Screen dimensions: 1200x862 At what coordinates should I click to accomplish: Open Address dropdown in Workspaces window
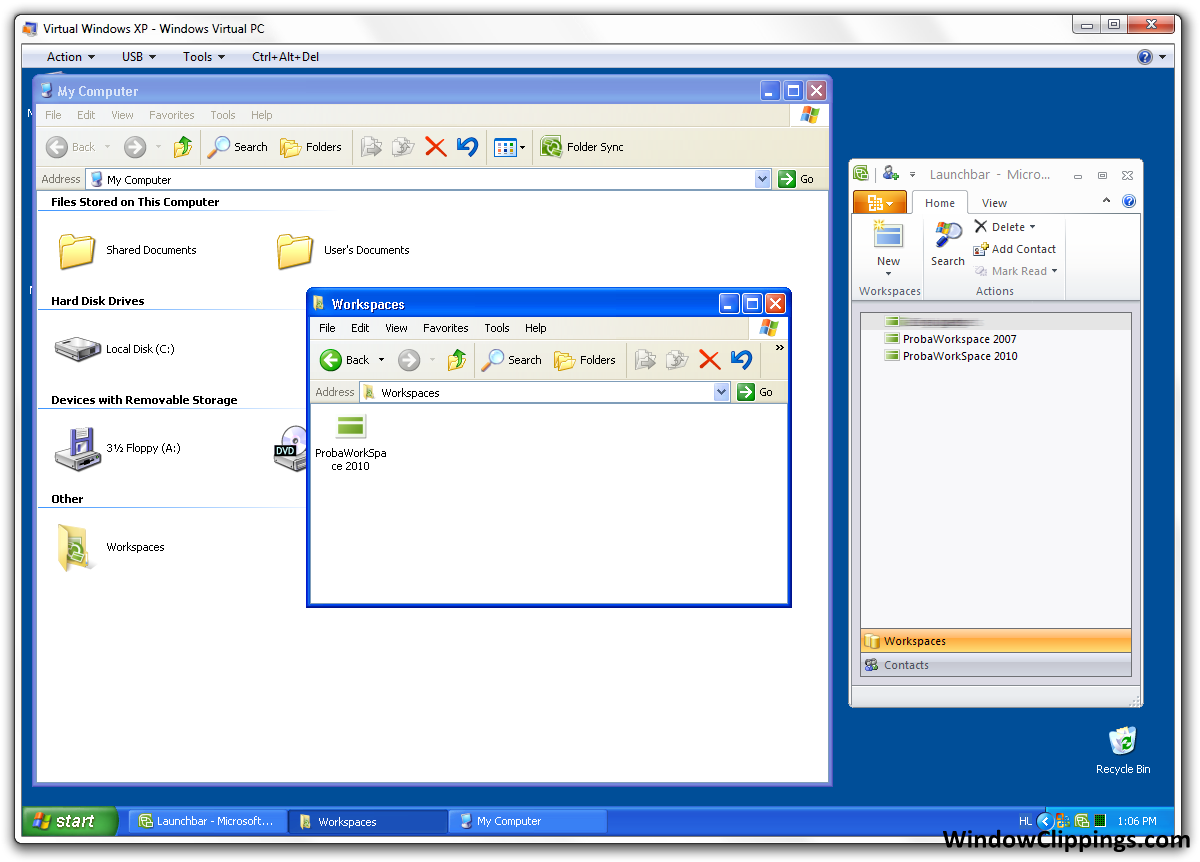point(722,392)
